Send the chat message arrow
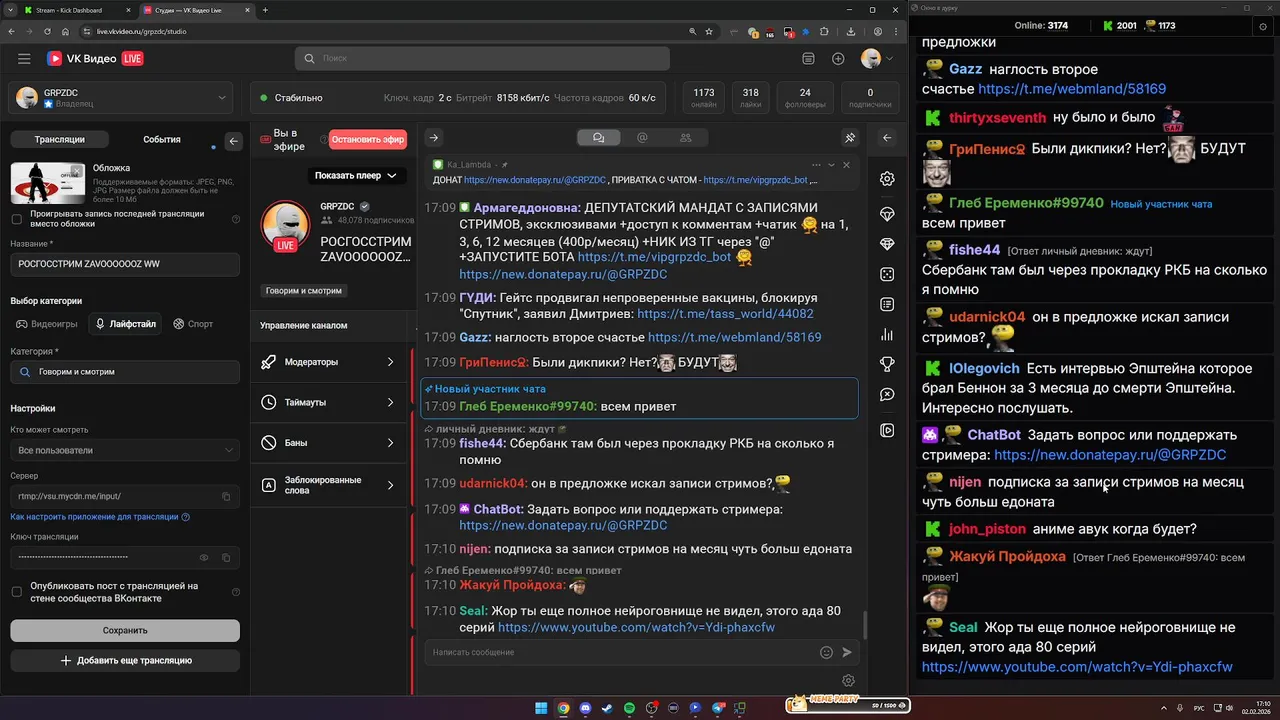 847,652
